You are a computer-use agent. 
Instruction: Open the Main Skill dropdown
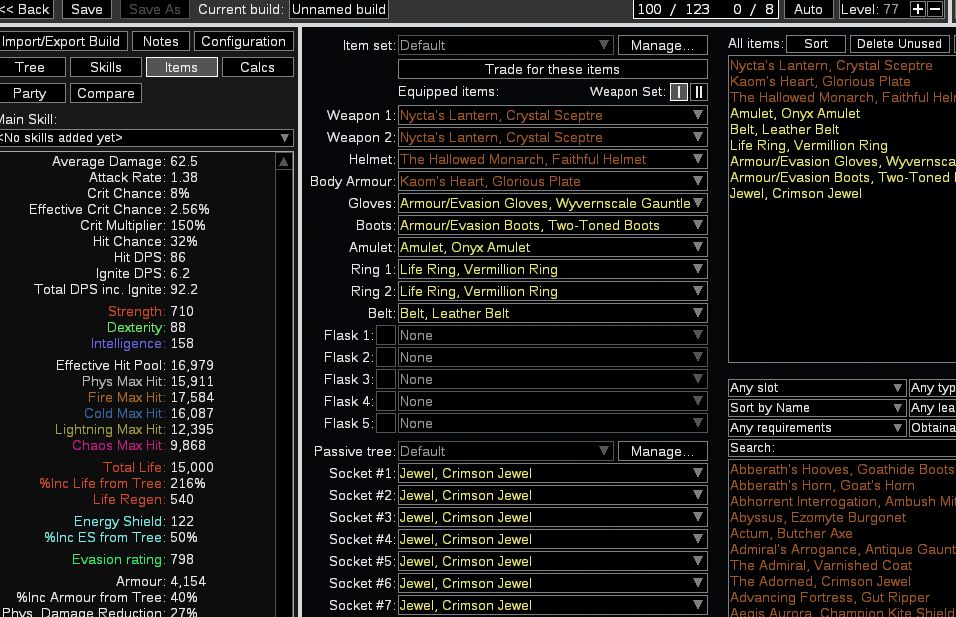tap(145, 138)
